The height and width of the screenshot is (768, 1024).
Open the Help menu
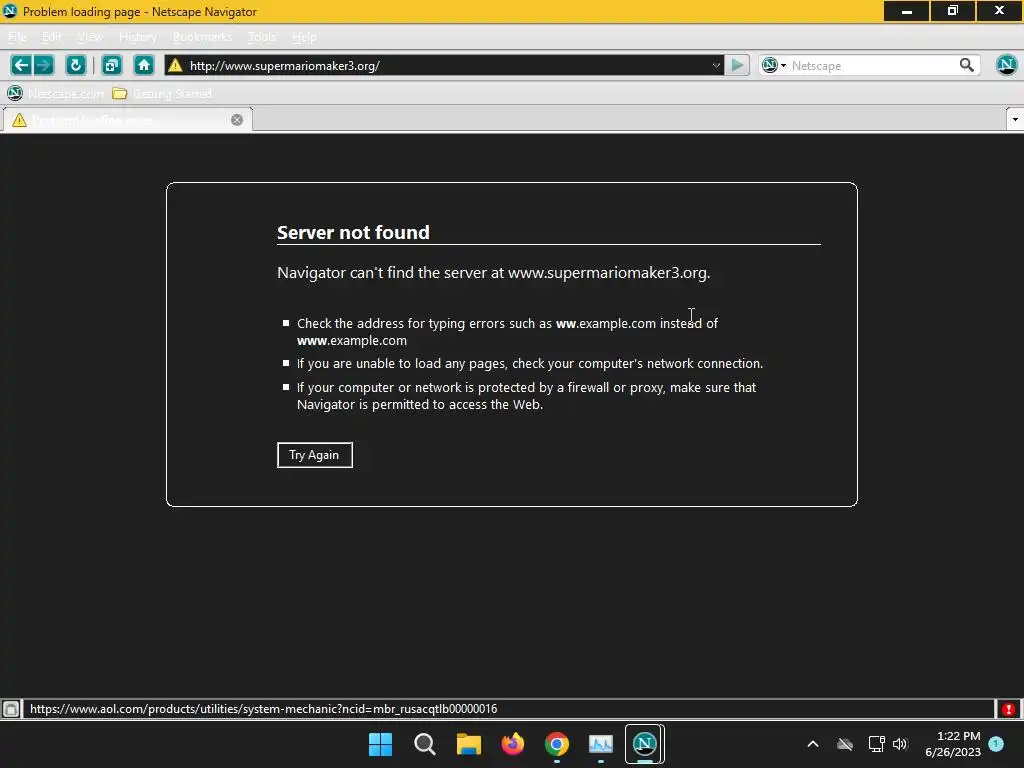coord(304,37)
